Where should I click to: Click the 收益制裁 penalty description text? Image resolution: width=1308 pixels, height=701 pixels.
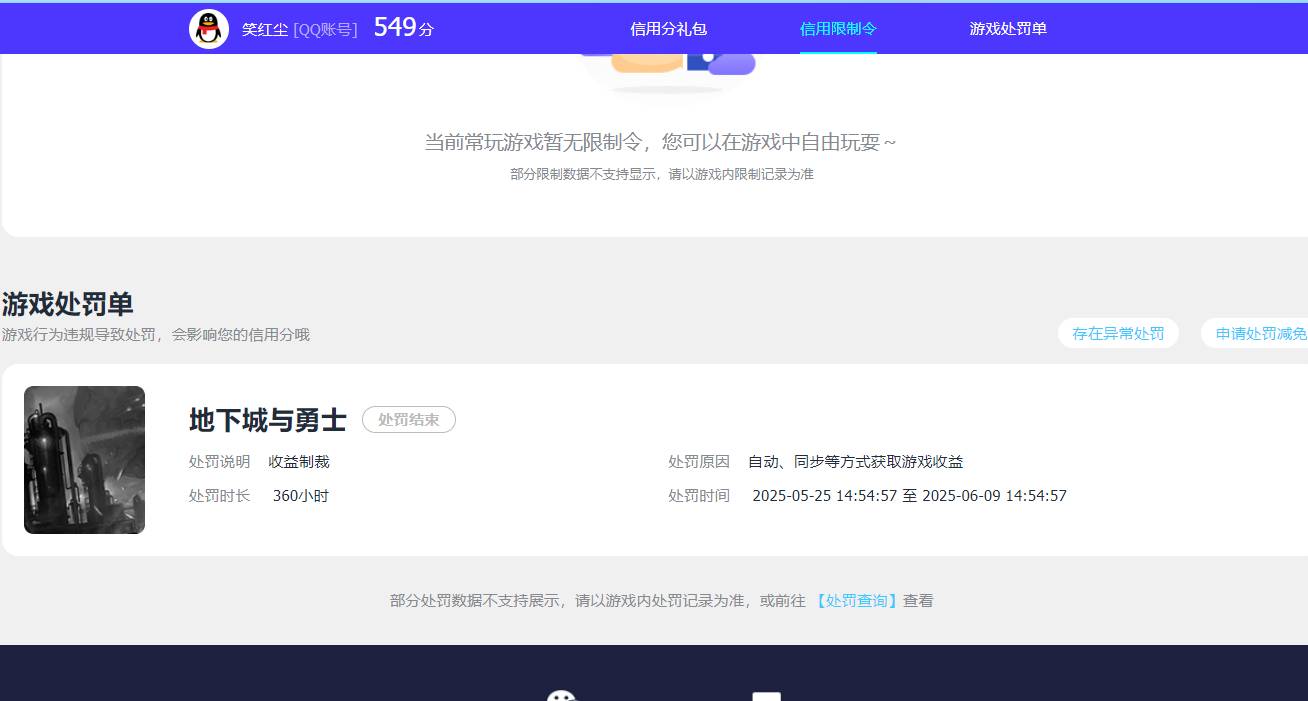coord(301,461)
